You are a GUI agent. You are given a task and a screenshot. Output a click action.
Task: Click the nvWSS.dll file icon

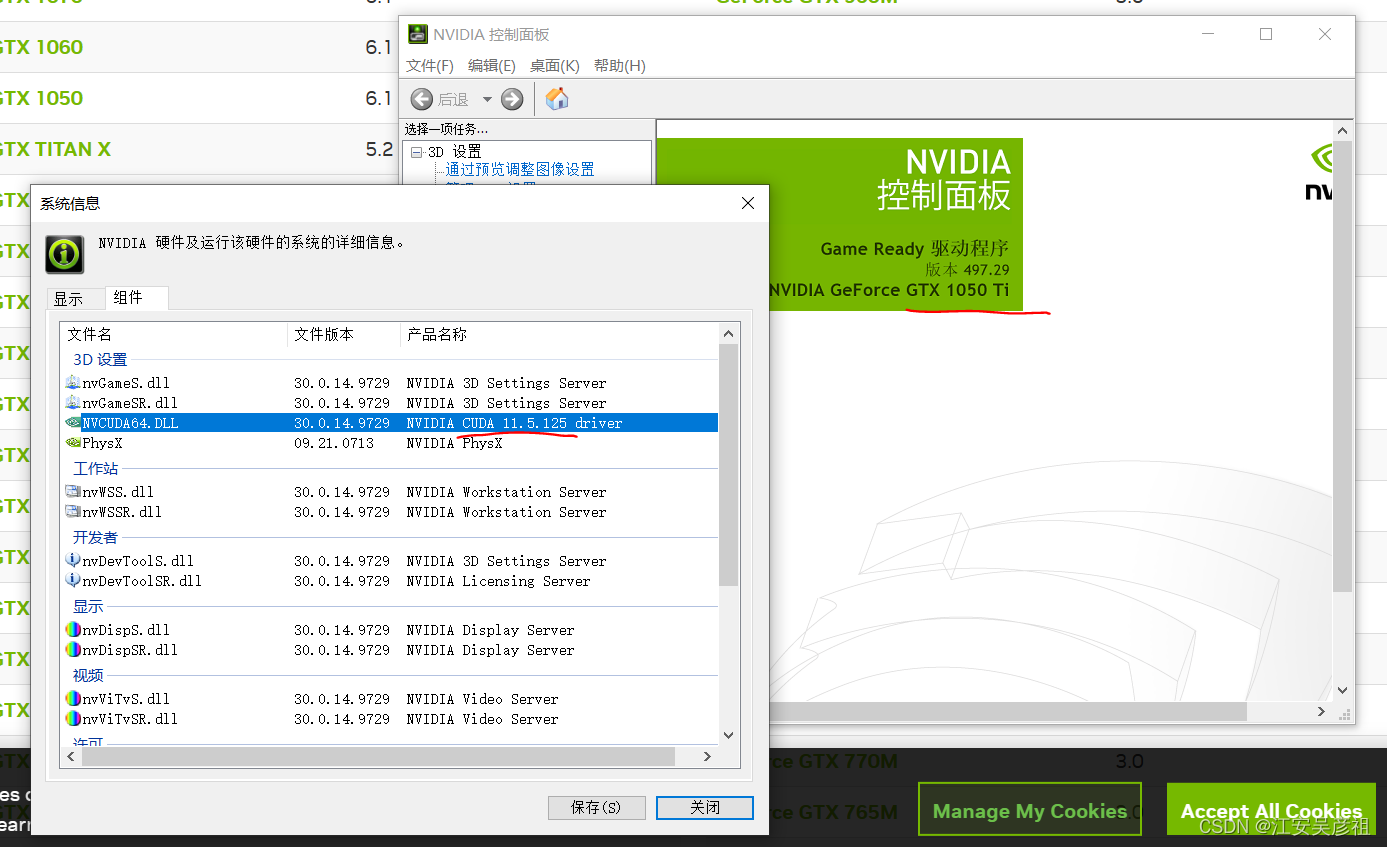73,491
